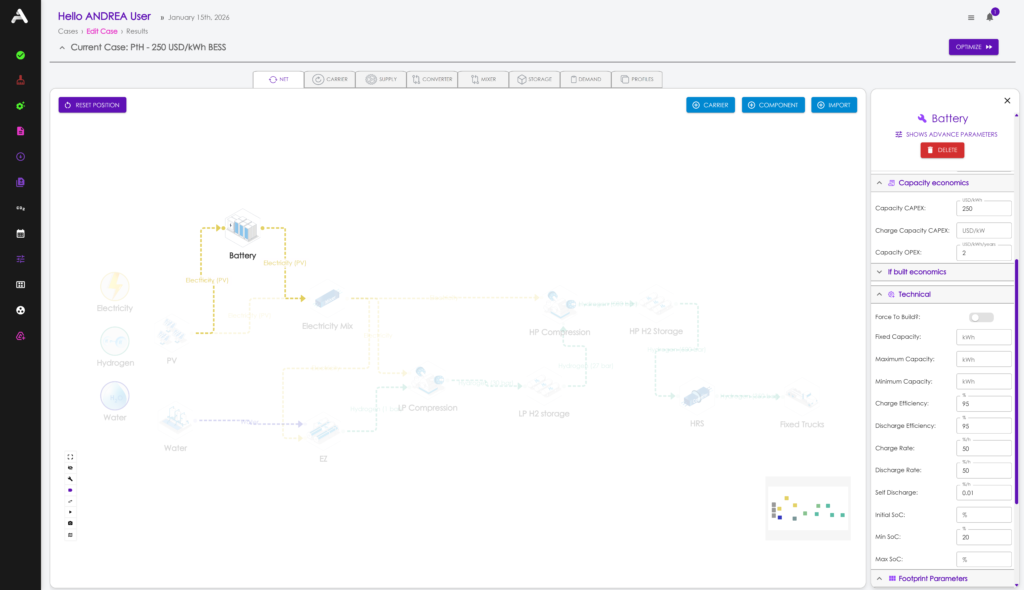Click the Capacity CAPEX input field
The width and height of the screenshot is (1024, 590).
coord(983,208)
